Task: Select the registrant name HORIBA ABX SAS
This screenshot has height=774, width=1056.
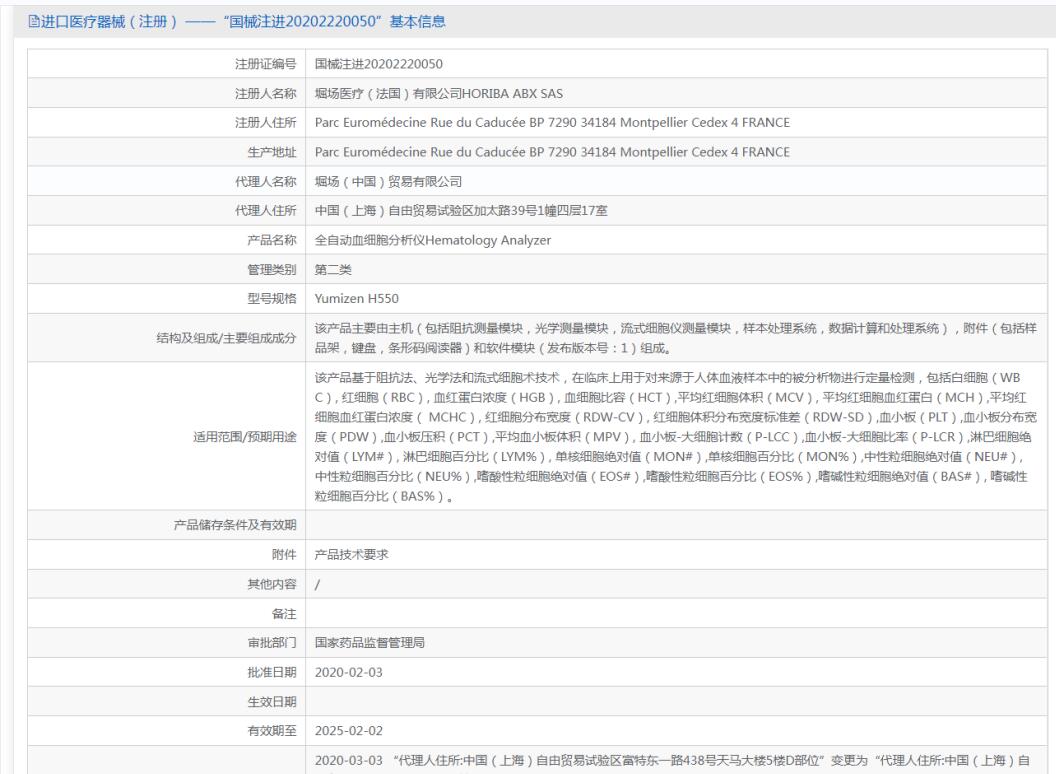Action: [x=439, y=94]
